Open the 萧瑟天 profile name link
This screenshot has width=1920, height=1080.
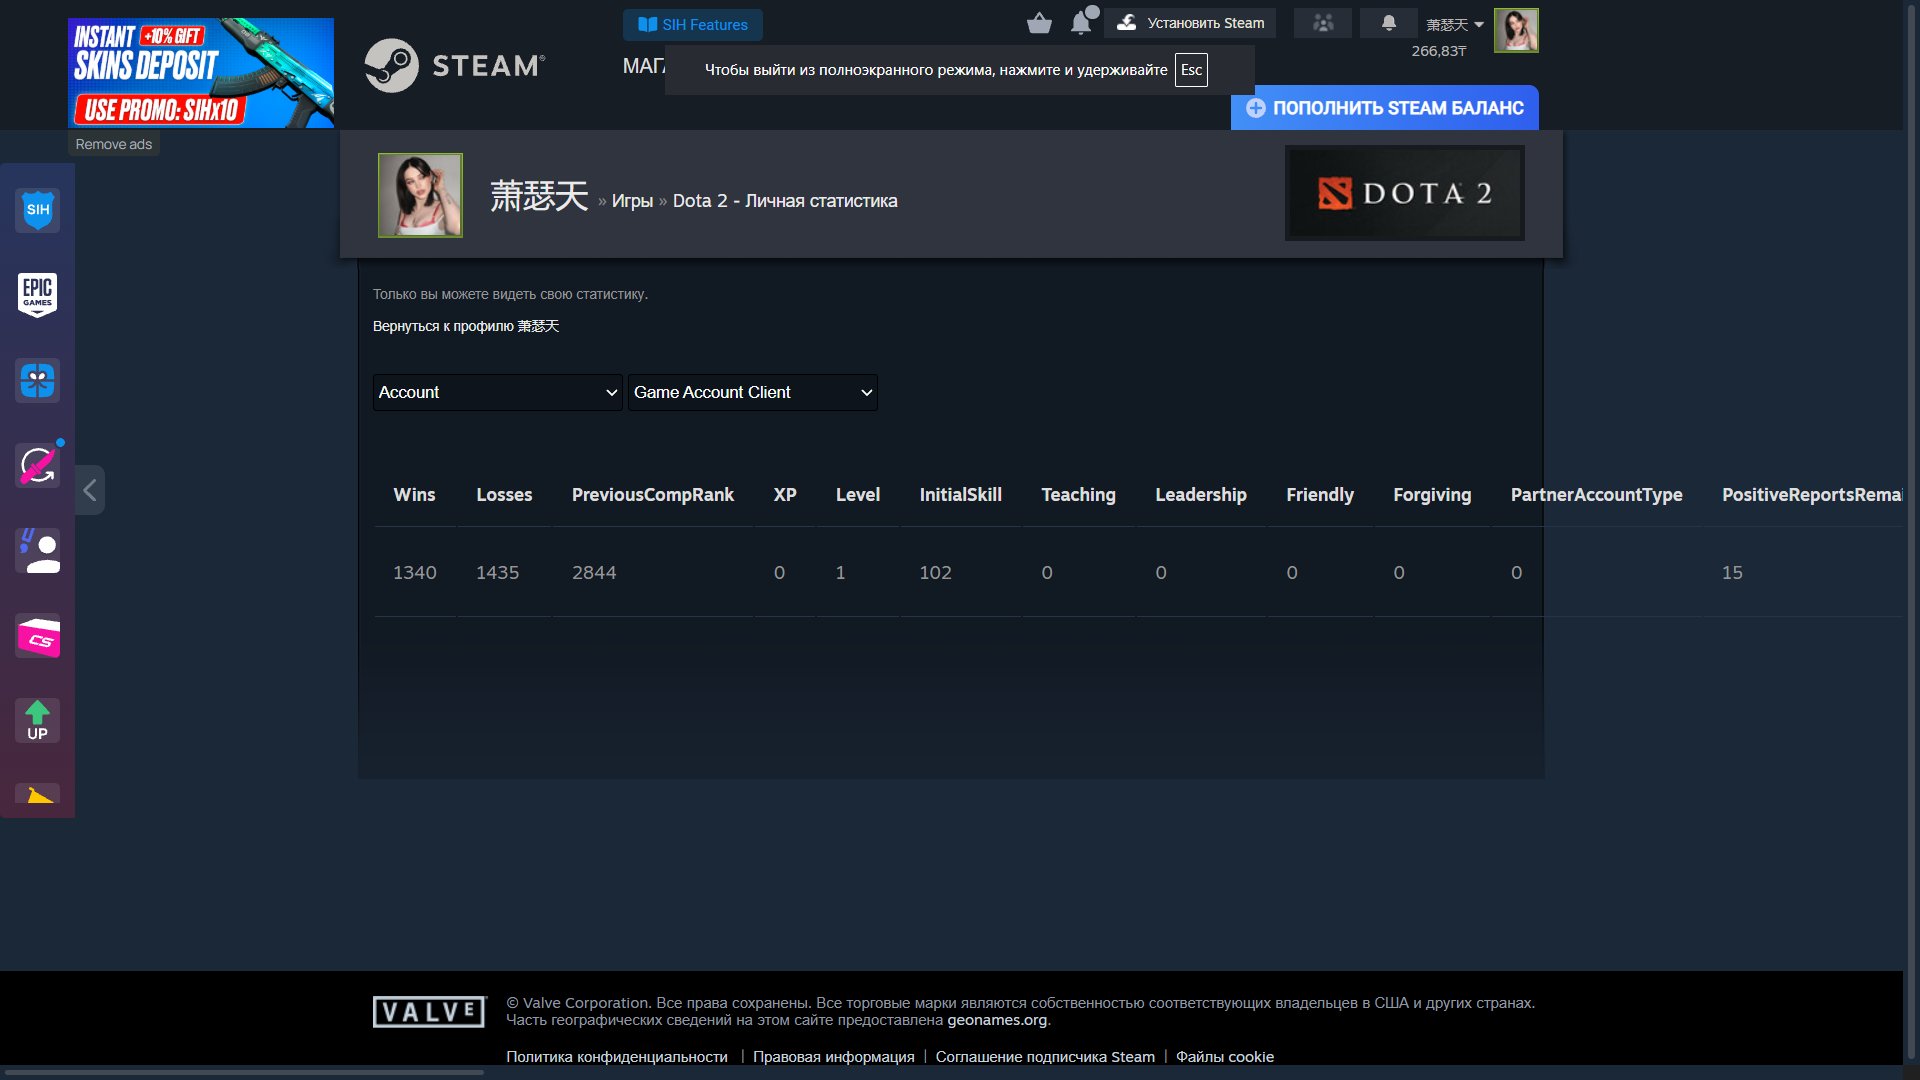click(539, 196)
